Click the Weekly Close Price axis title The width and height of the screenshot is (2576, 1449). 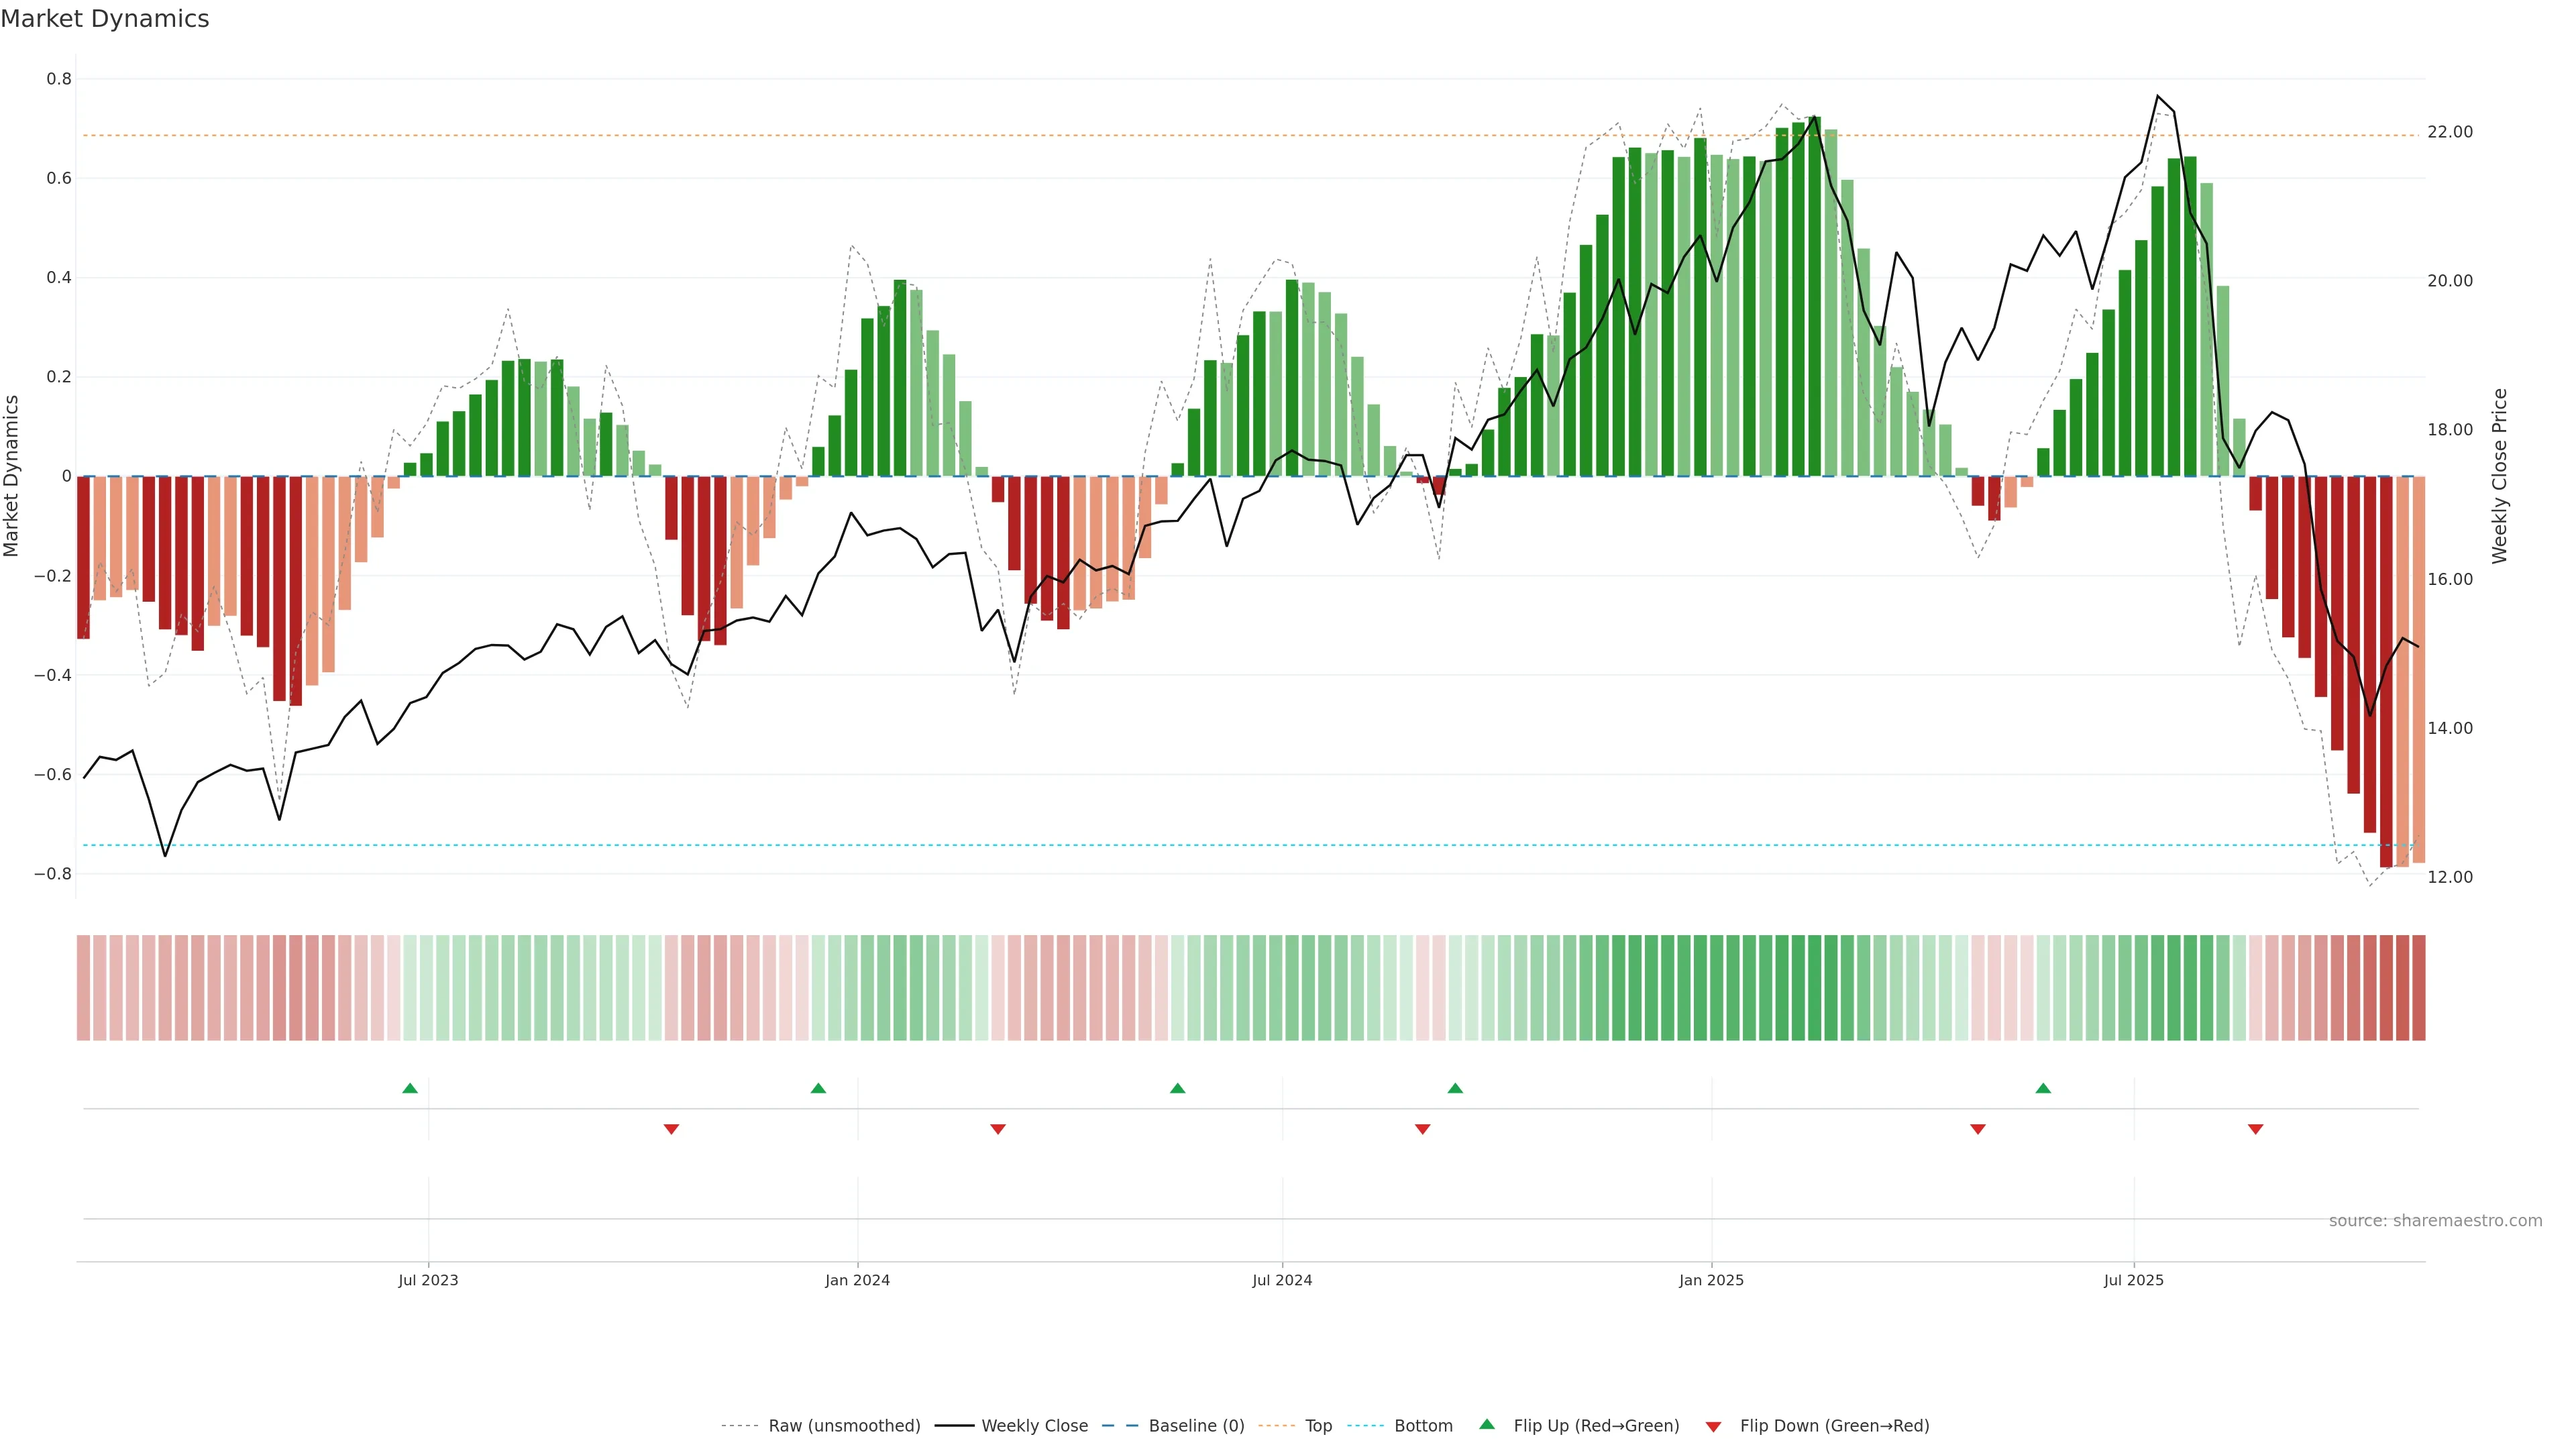click(2499, 476)
